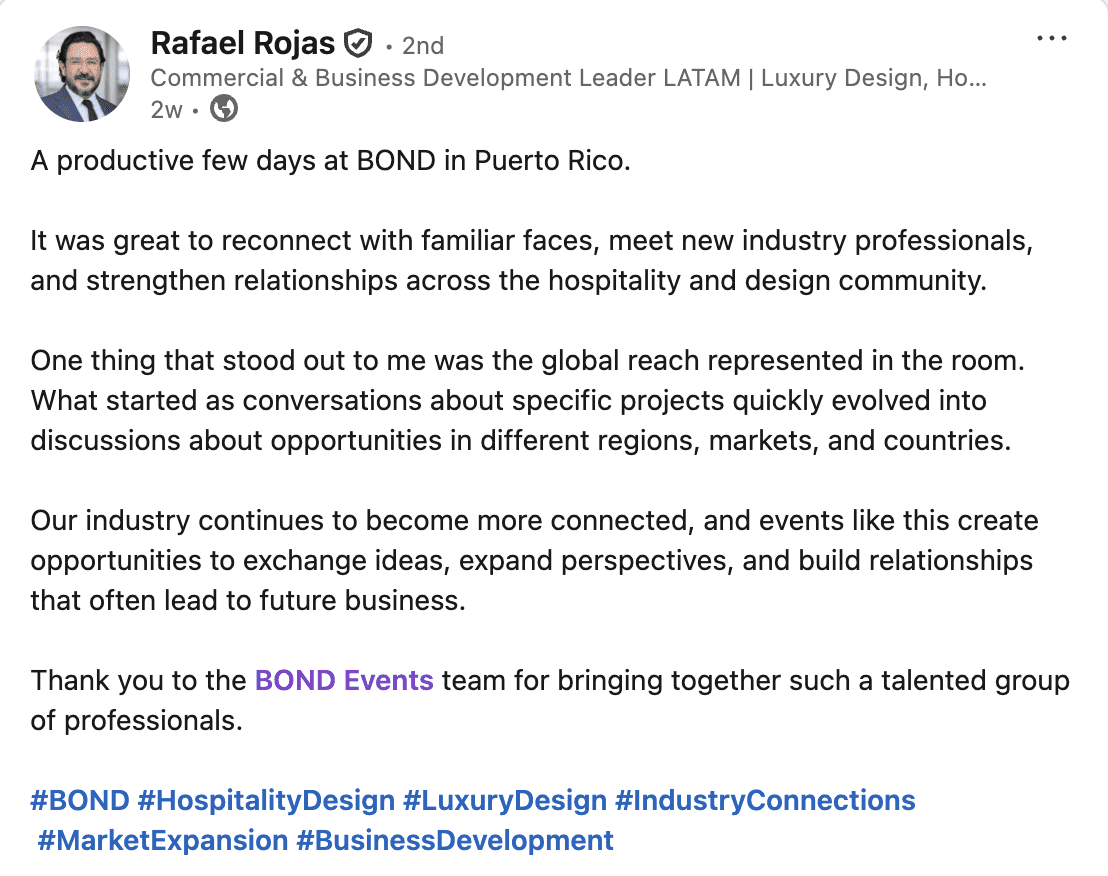
Task: Open Rafael Rojas profile photo
Action: (82, 74)
